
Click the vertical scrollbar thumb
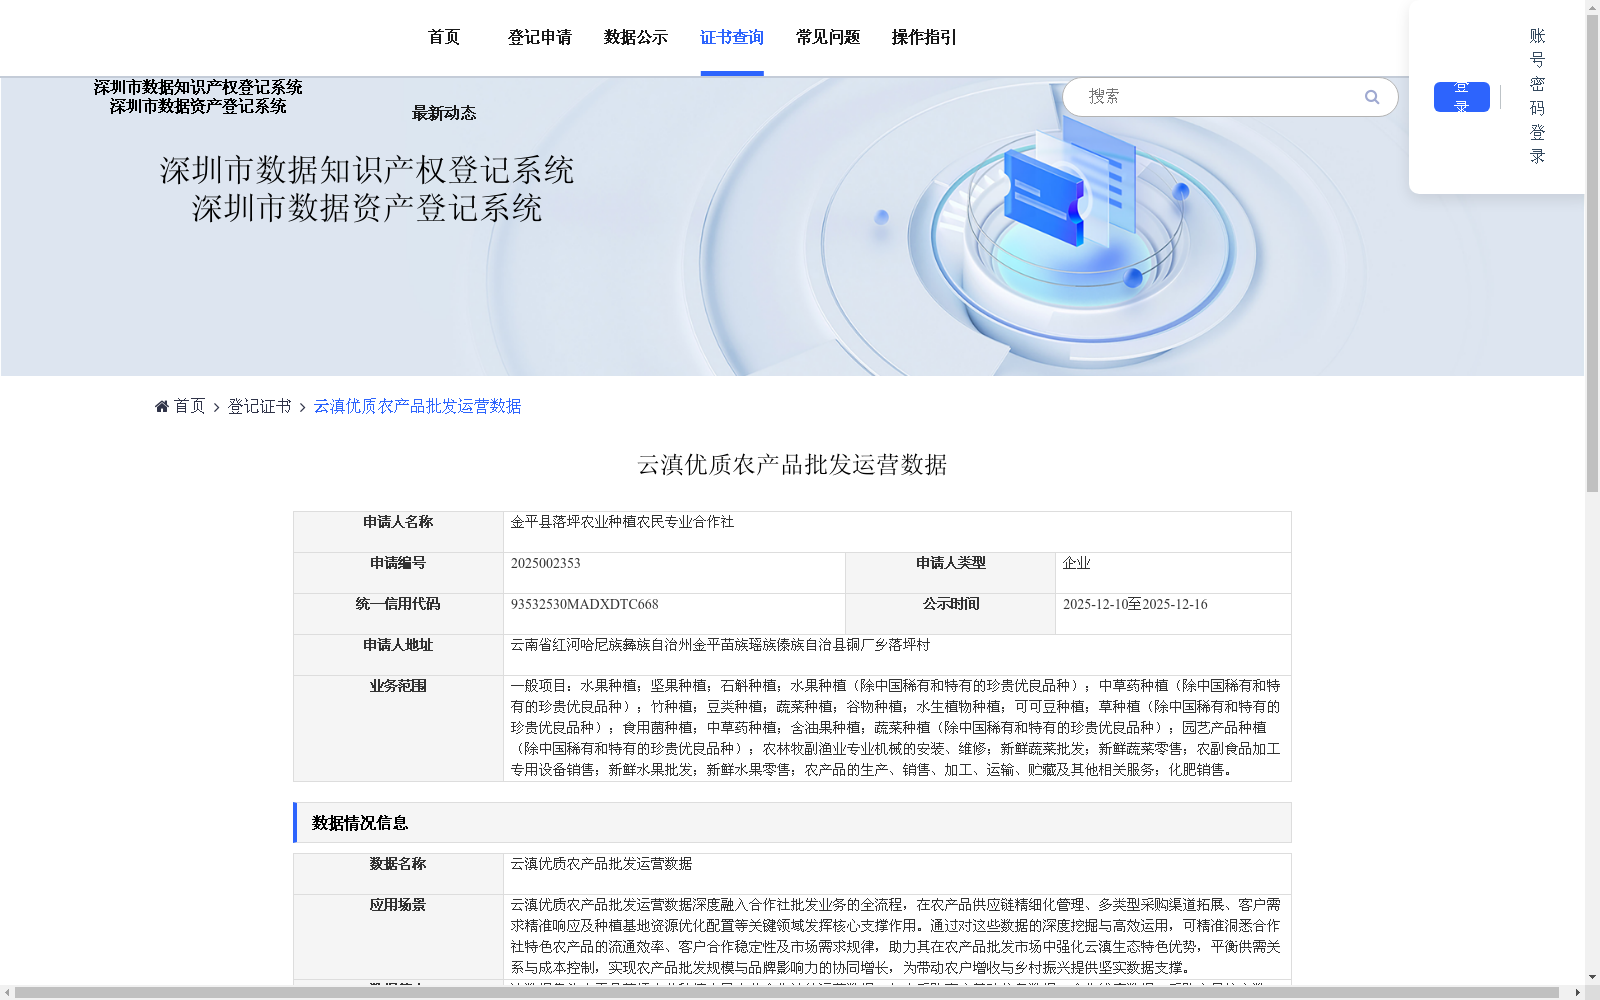[x=1592, y=254]
